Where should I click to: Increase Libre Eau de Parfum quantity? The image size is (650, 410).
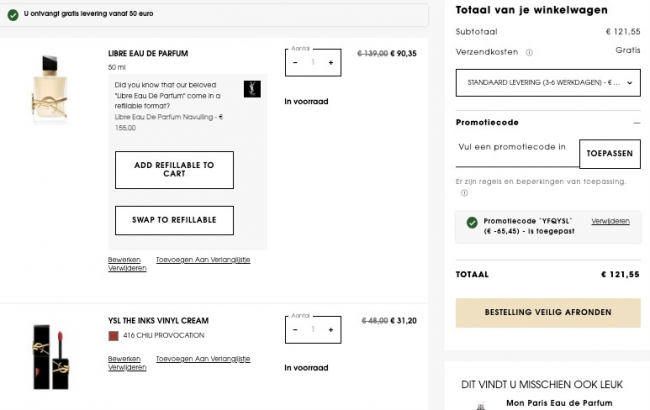point(331,62)
